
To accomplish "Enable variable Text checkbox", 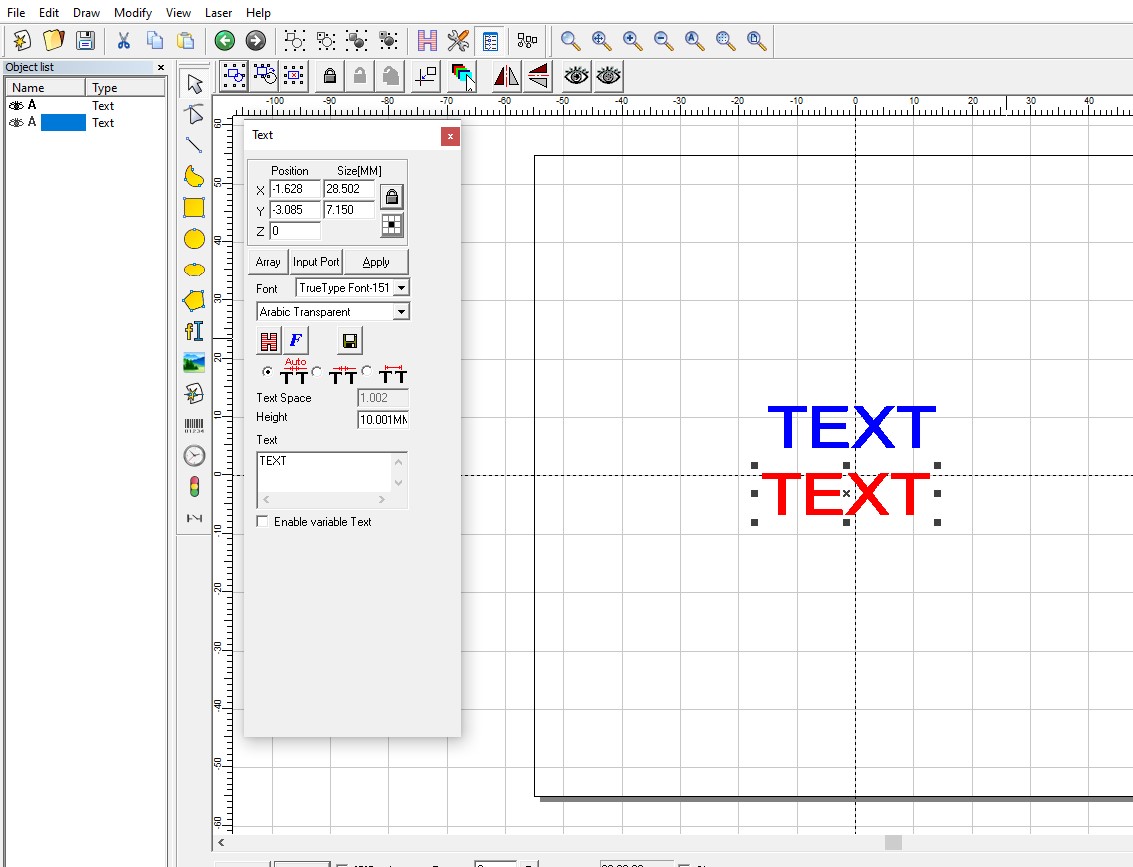I will (262, 521).
